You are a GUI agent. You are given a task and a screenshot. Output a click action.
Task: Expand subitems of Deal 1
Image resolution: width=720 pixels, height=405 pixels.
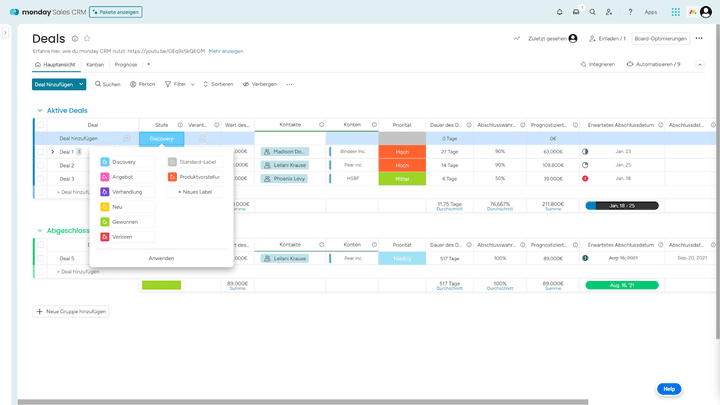tap(52, 152)
